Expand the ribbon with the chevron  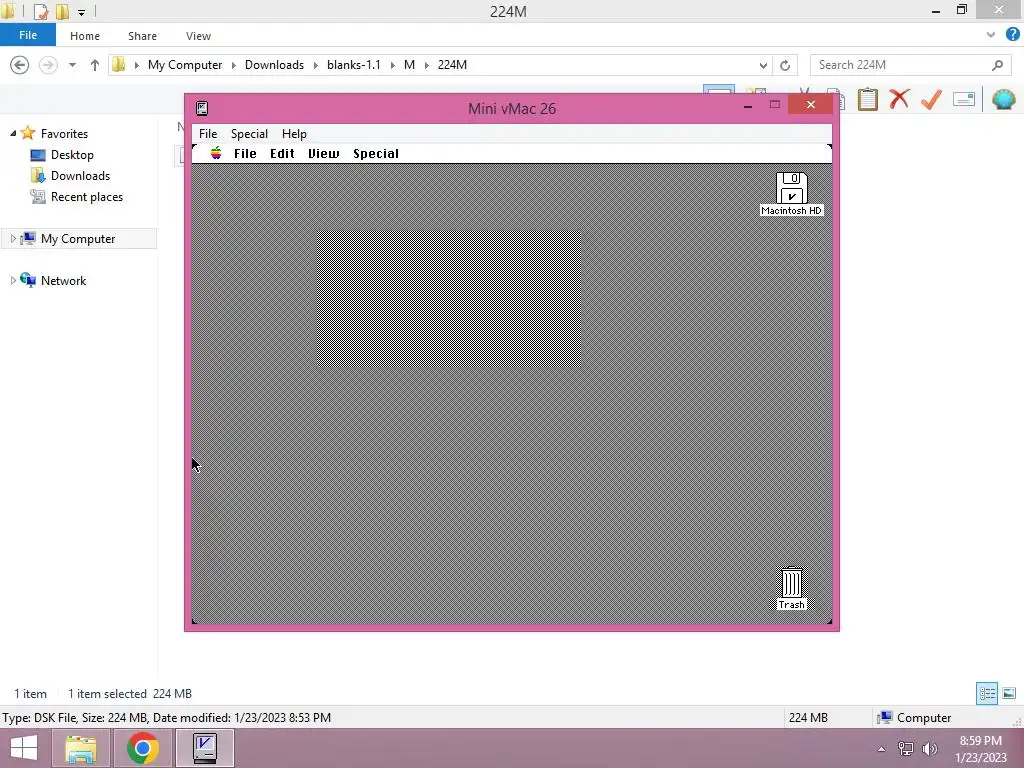[991, 35]
